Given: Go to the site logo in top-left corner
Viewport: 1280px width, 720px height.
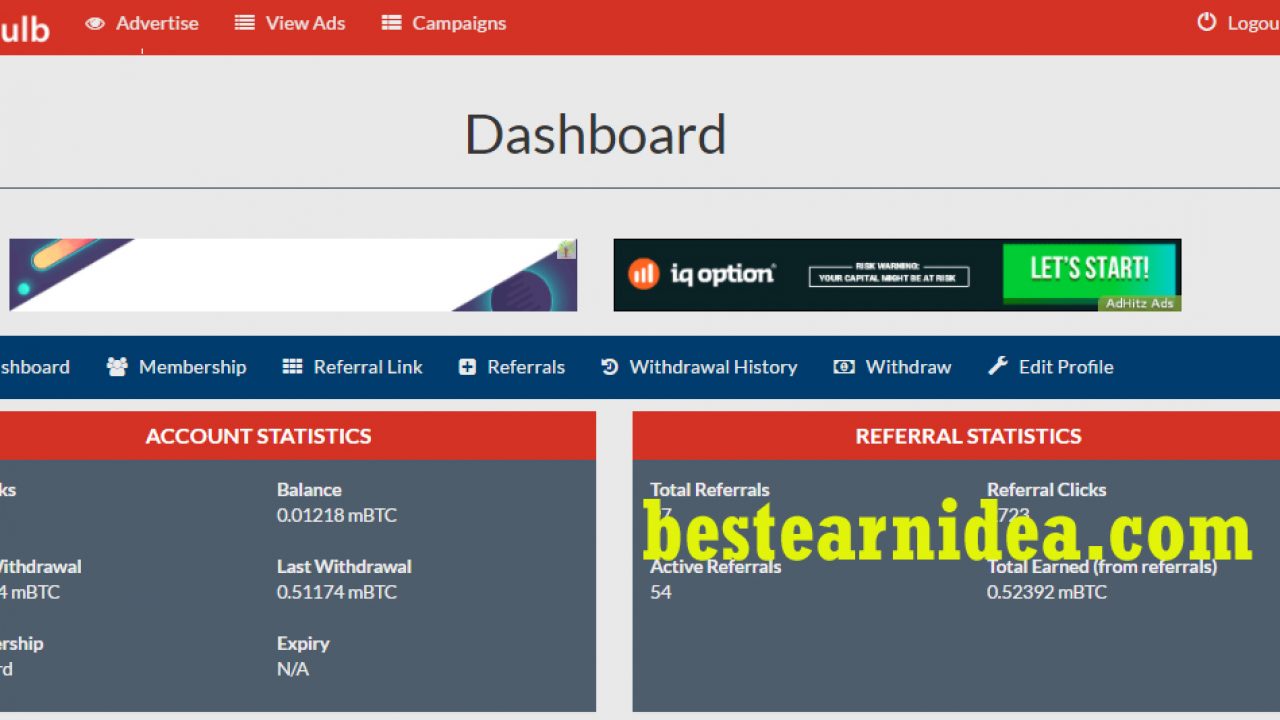Looking at the screenshot, I should [24, 28].
